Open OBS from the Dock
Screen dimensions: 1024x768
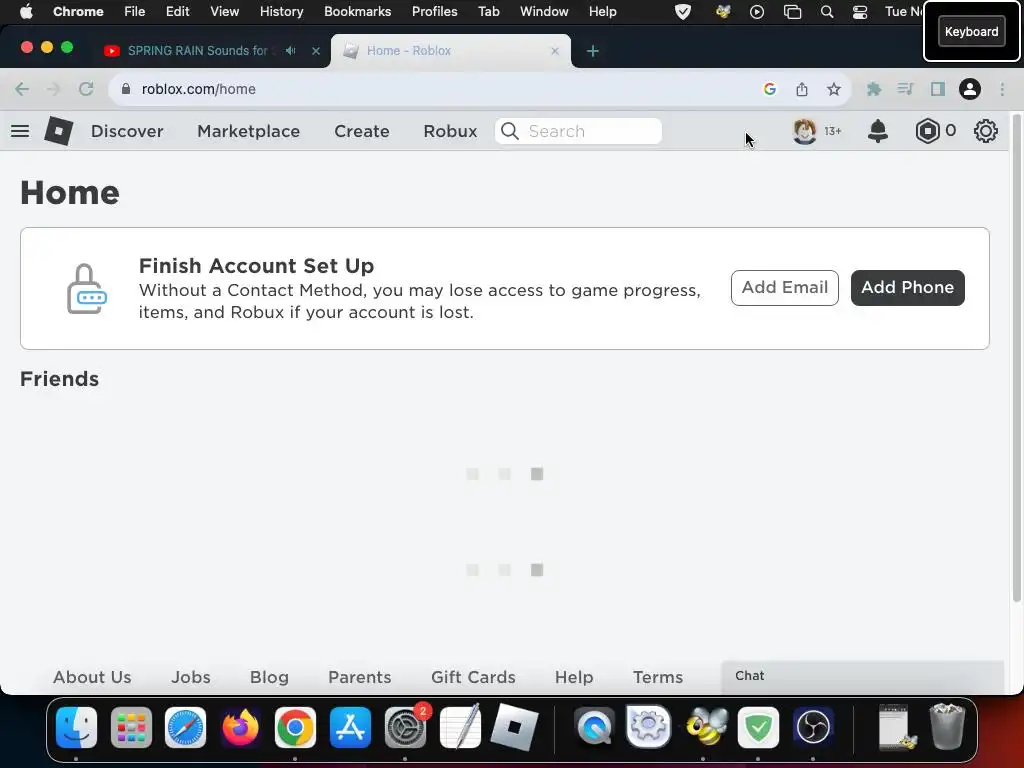[x=813, y=727]
